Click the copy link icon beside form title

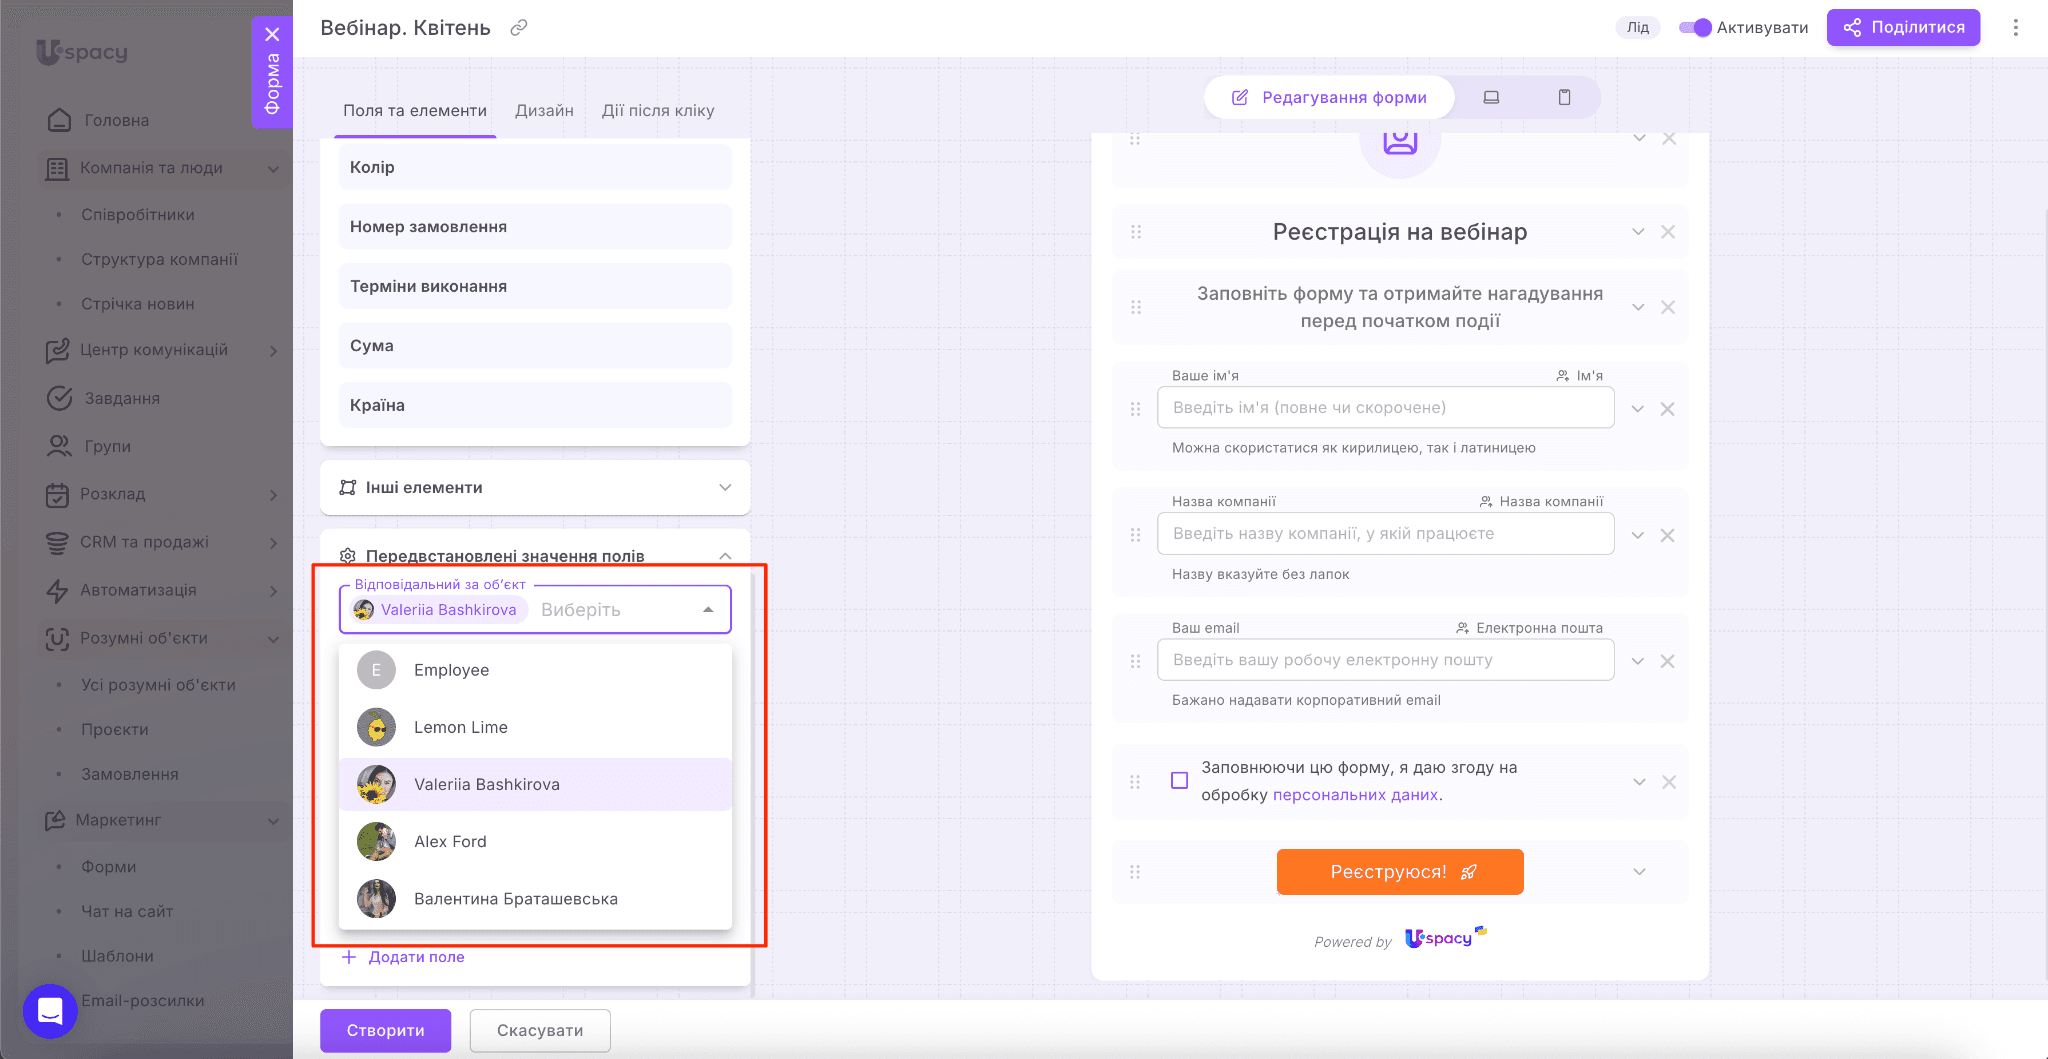[x=518, y=28]
